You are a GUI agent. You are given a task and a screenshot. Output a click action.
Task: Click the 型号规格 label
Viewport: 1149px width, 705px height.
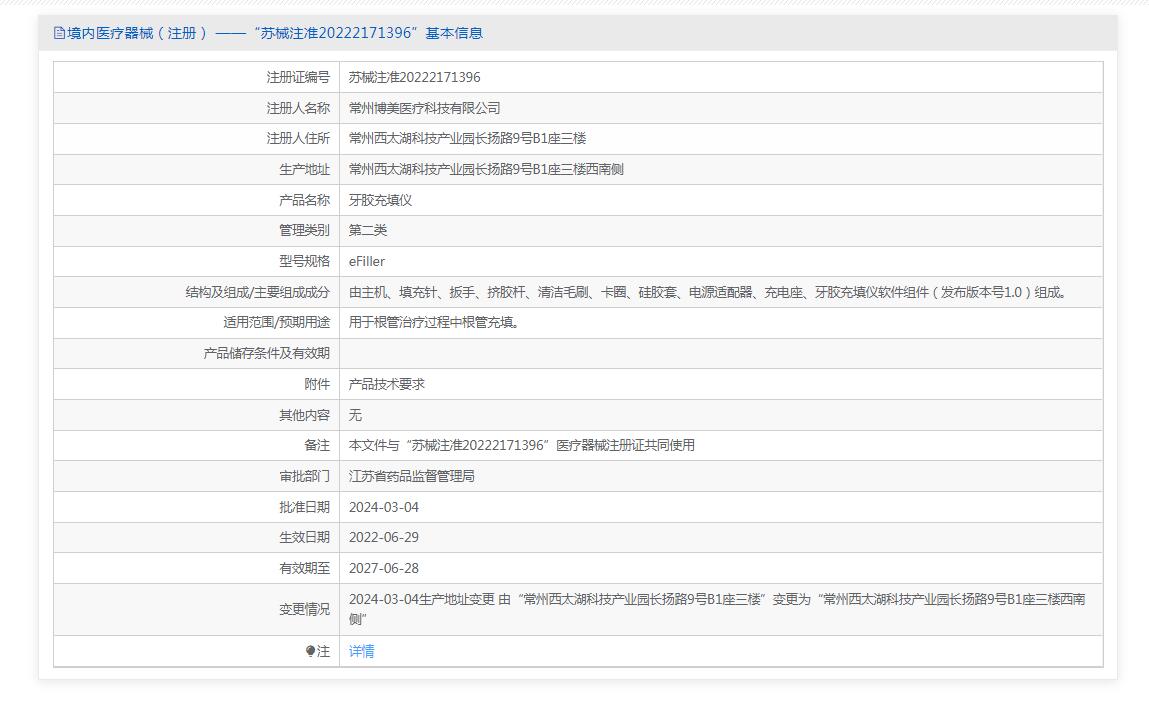[305, 261]
